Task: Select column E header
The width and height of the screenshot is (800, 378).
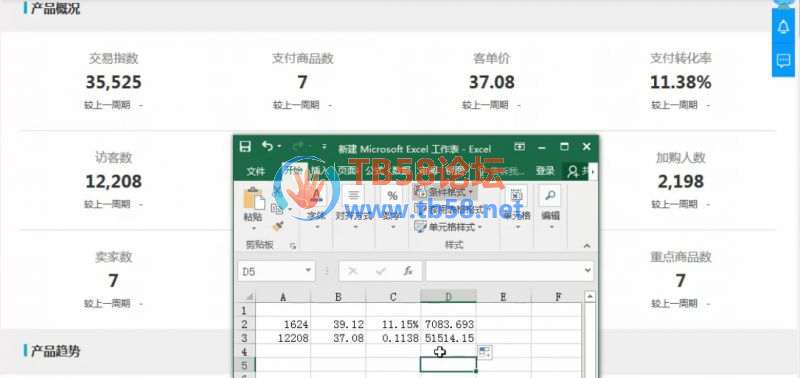Action: coord(504,297)
